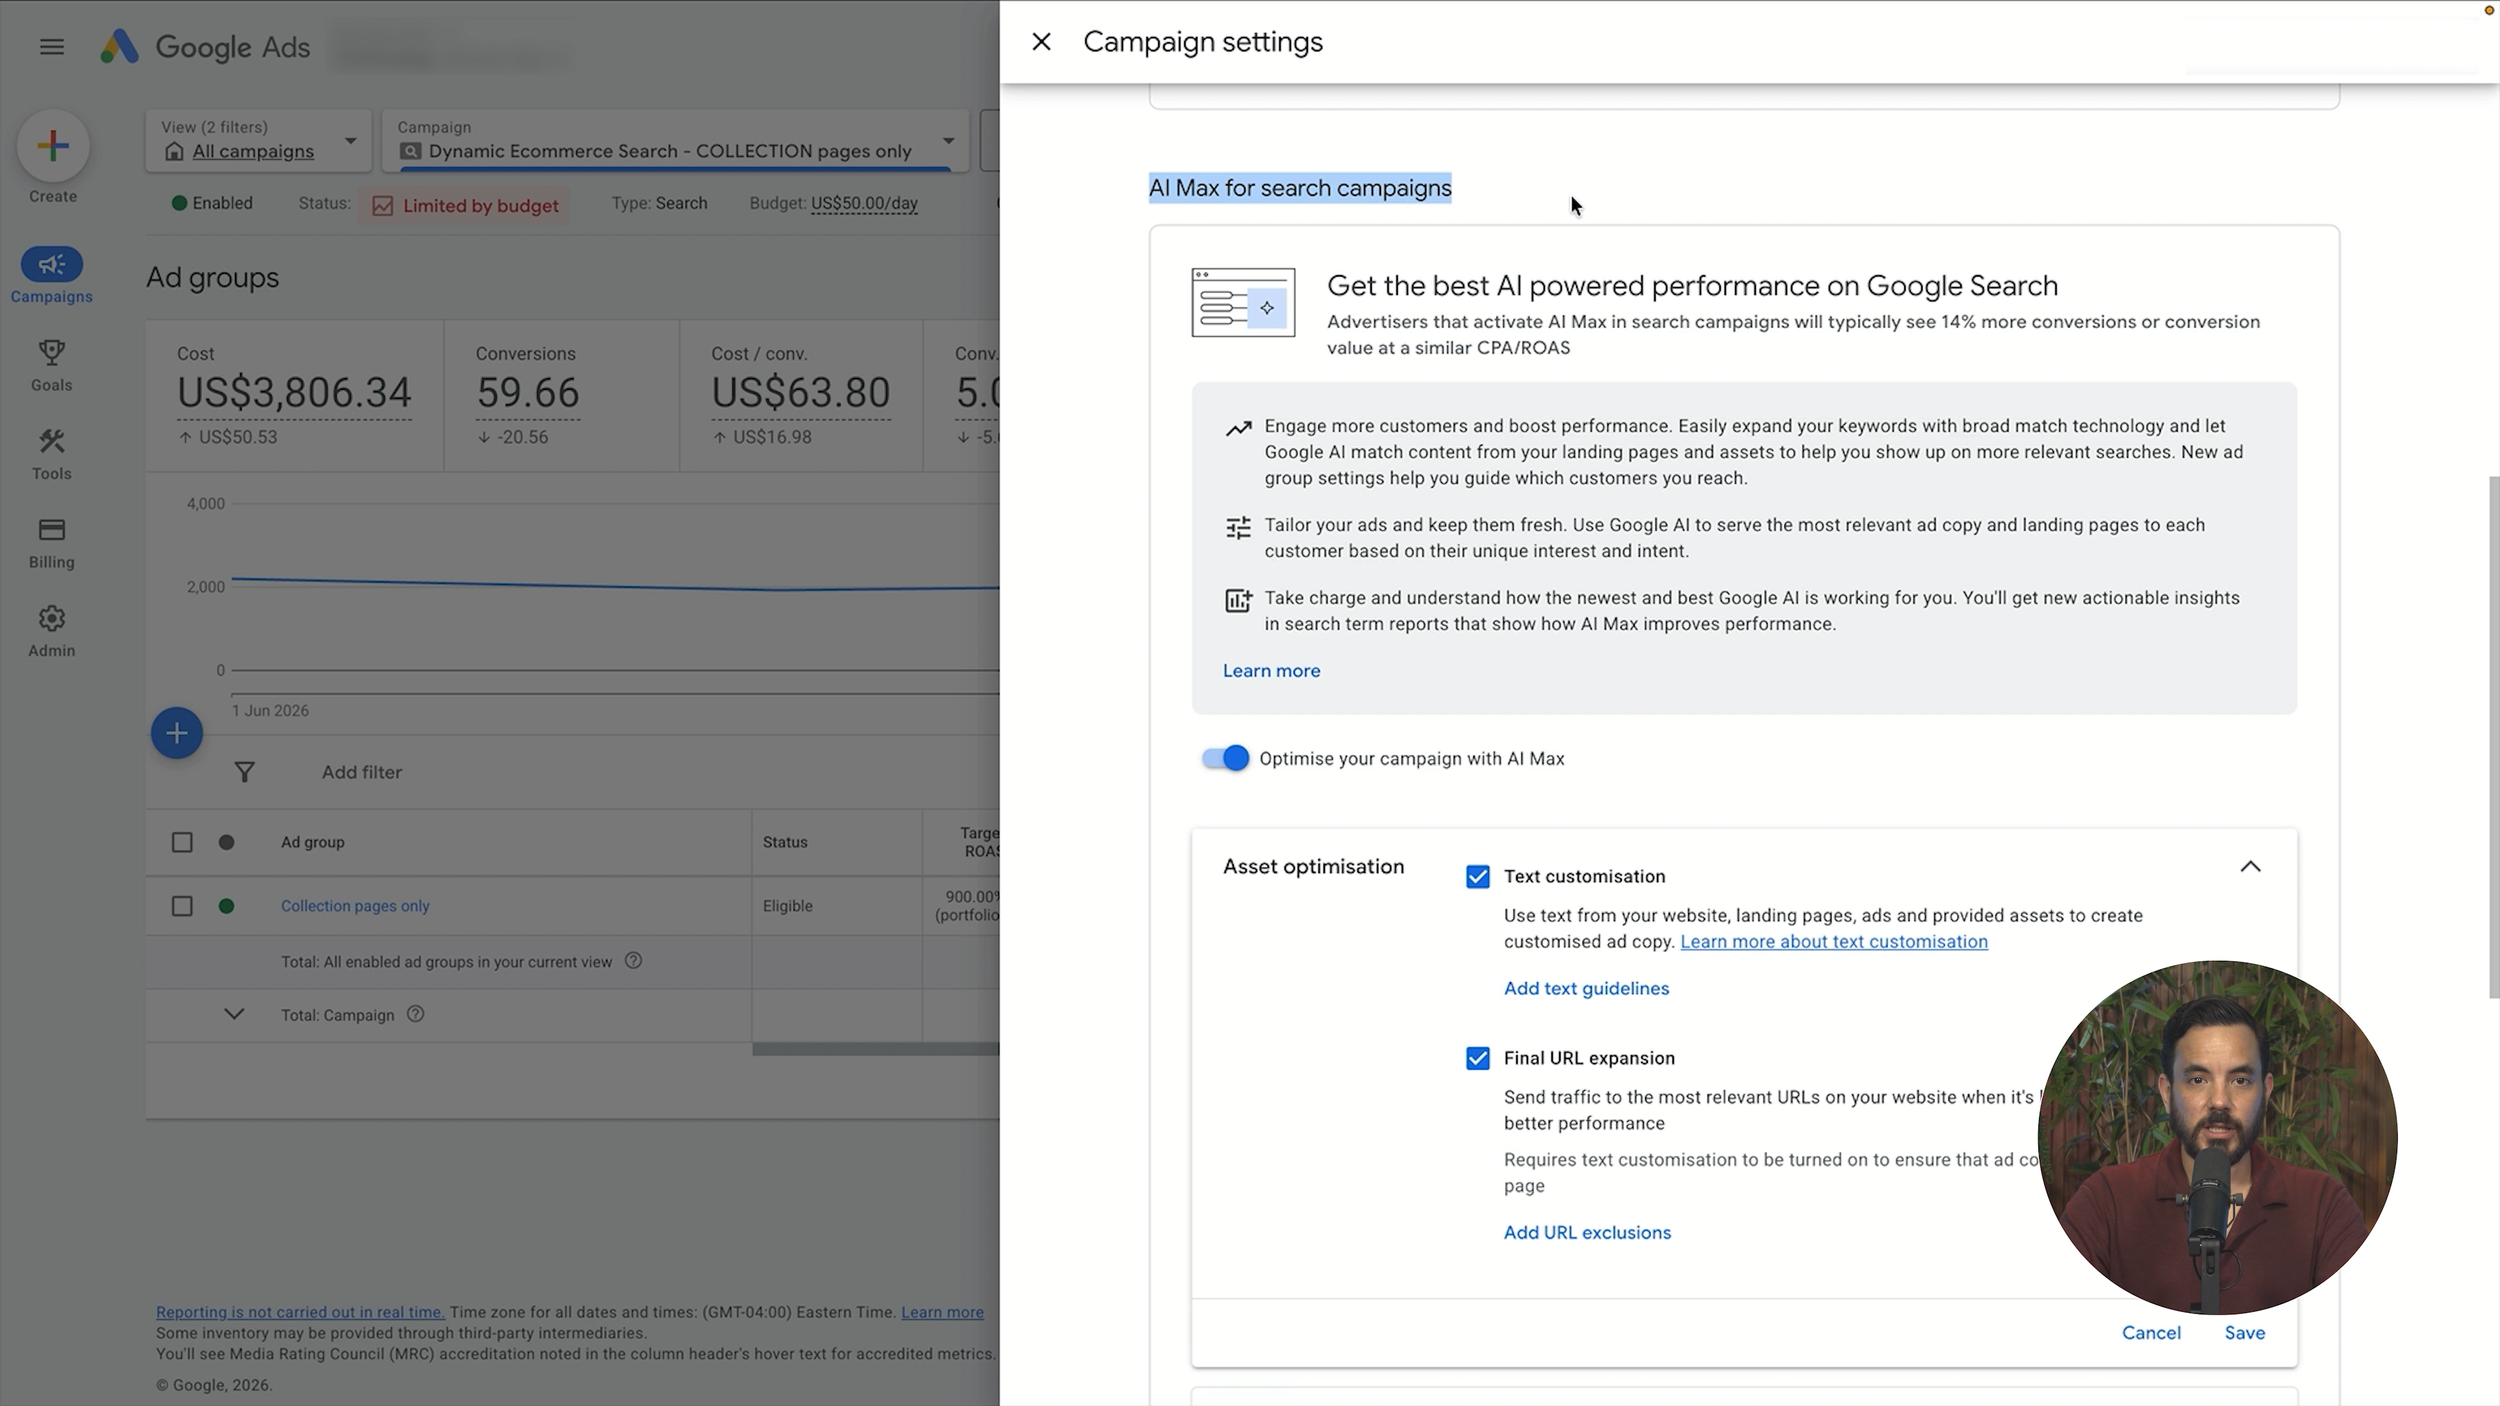This screenshot has width=2500, height=1406.
Task: Select all ad groups header checkbox
Action: [182, 842]
